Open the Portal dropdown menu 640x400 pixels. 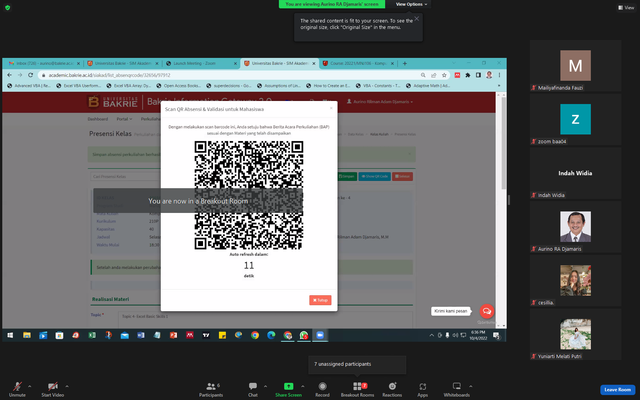click(x=124, y=119)
